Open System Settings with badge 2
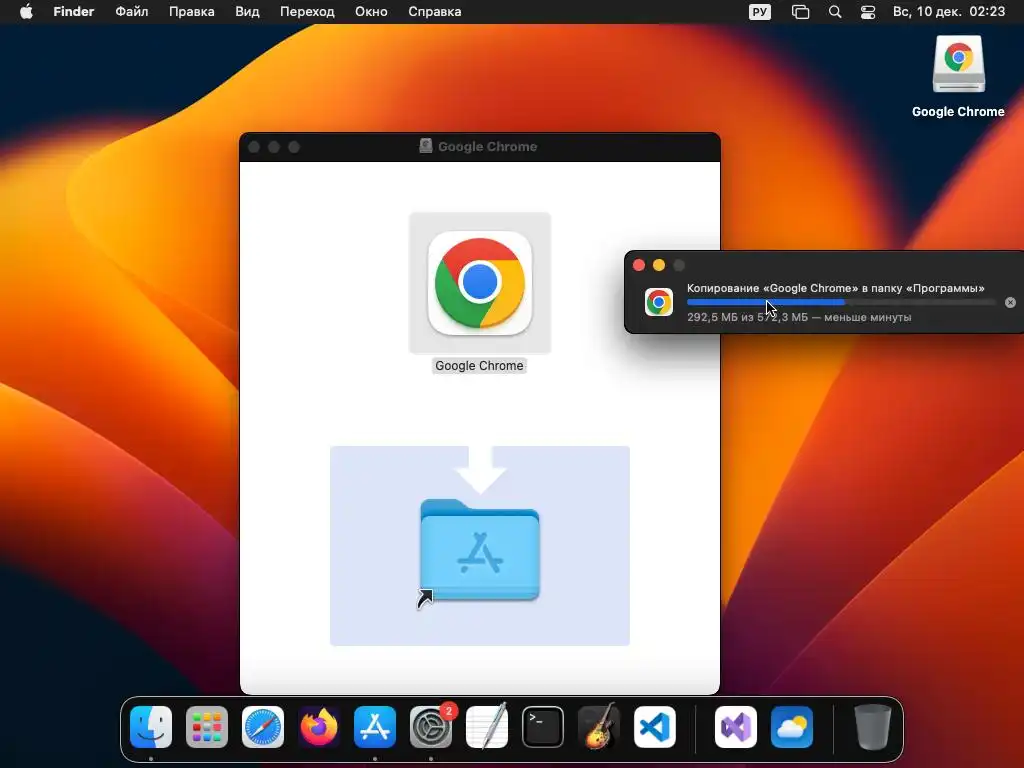1024x768 pixels. click(431, 727)
